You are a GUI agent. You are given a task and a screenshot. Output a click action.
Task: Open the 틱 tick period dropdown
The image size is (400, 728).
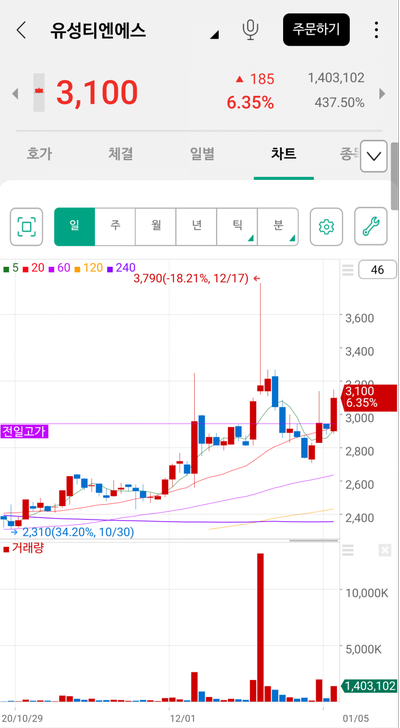(237, 226)
